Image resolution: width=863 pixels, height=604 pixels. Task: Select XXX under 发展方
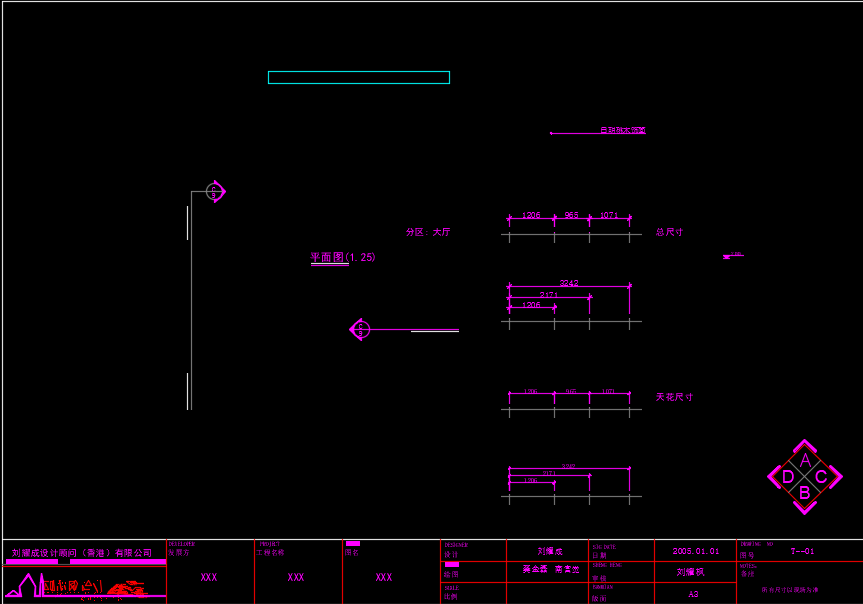click(209, 577)
